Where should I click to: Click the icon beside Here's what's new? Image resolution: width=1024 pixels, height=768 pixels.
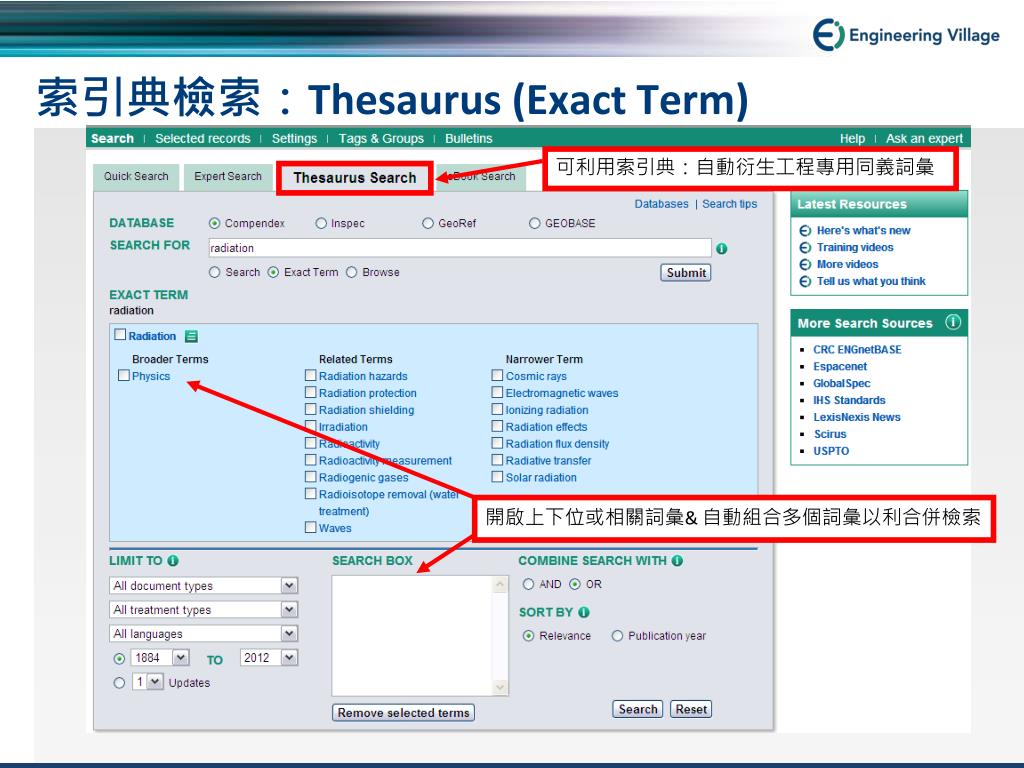(x=805, y=231)
